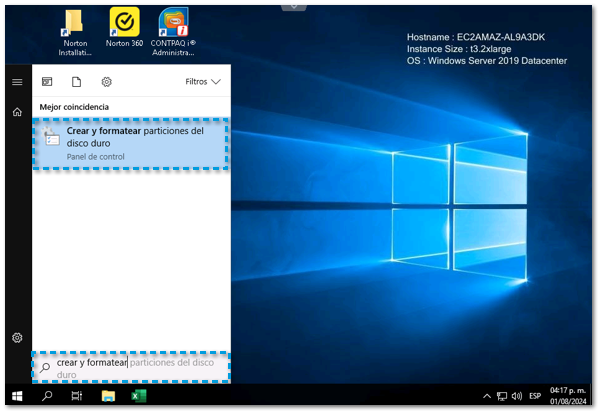Image resolution: width=601 pixels, height=414 pixels.
Task: Open search settings gear in left sidebar
Action: click(17, 338)
